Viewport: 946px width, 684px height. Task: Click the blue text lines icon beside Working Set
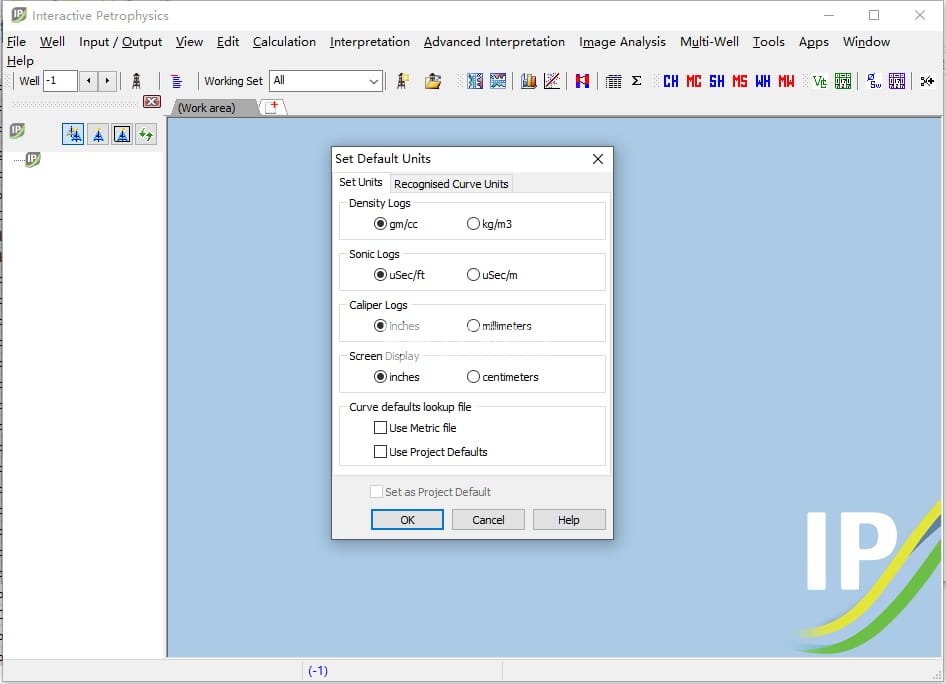click(176, 81)
